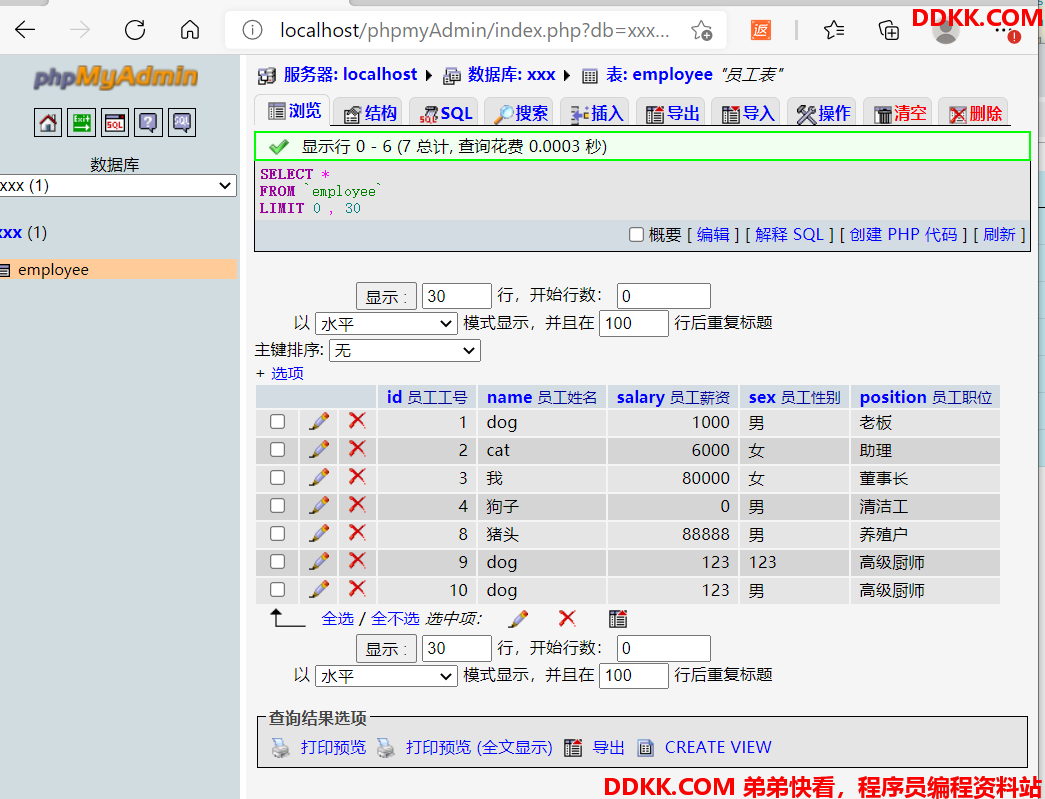This screenshot has height=799, width=1045.
Task: Click the log out Exit icon
Action: point(81,123)
